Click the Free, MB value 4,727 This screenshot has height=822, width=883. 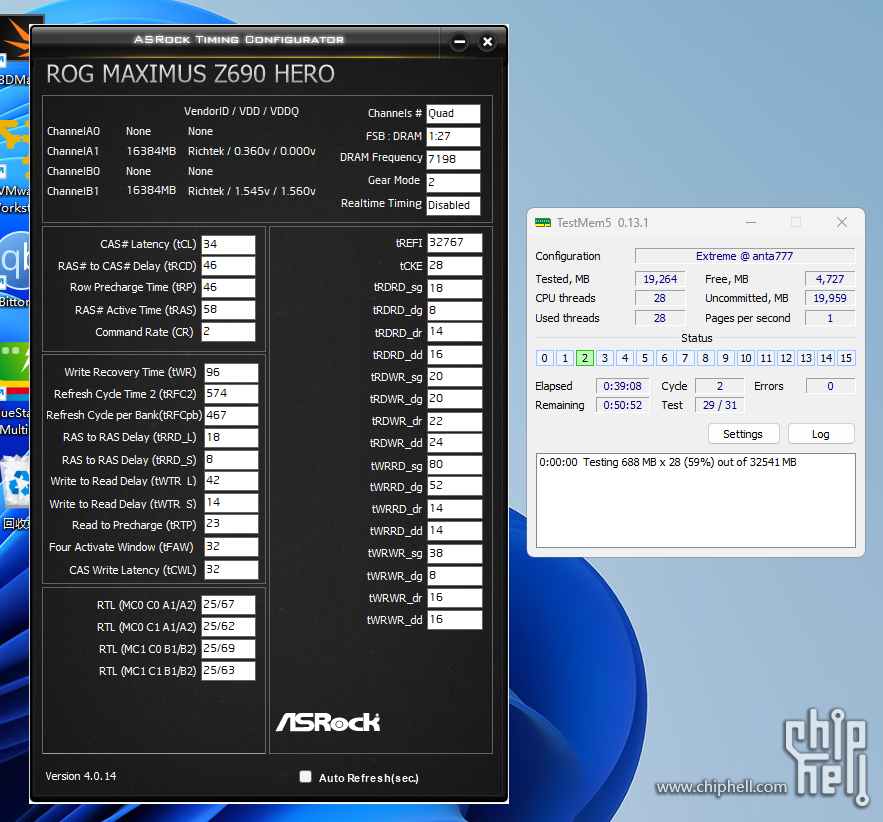[x=830, y=279]
